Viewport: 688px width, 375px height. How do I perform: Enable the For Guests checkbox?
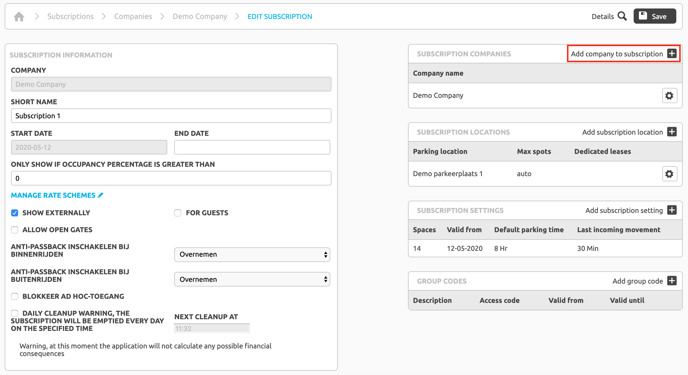(x=178, y=213)
